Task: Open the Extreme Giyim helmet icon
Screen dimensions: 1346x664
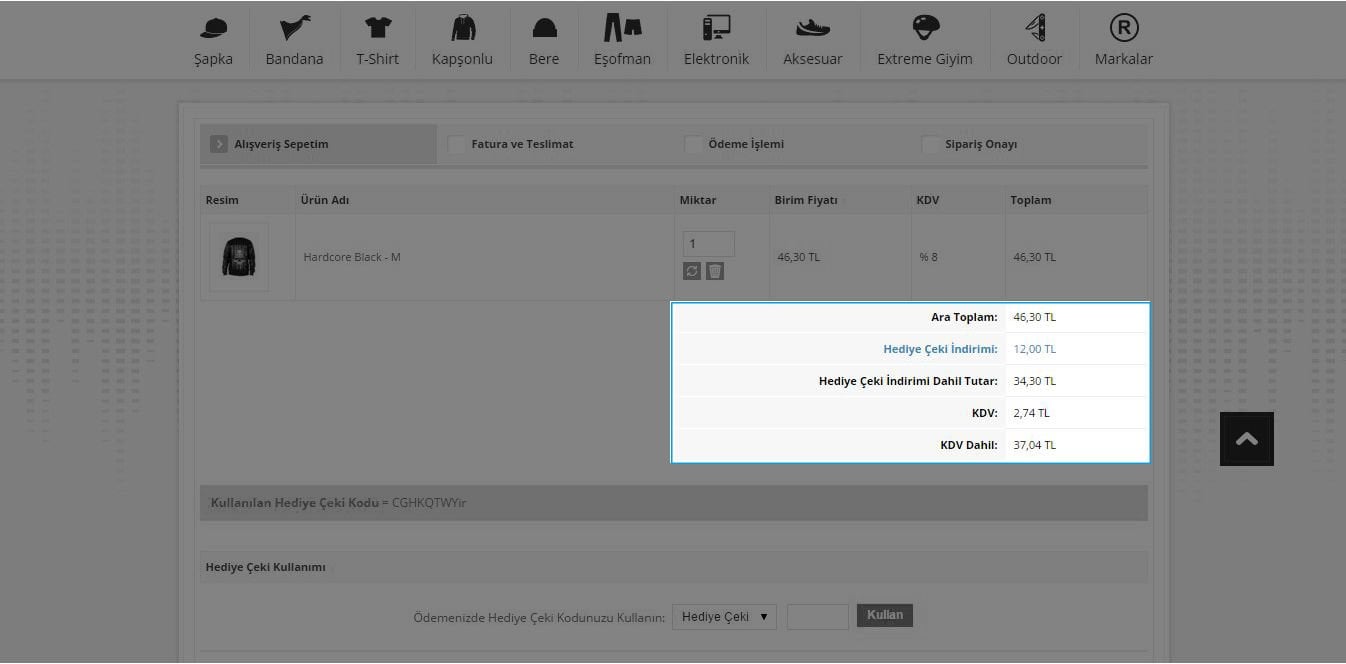Action: pyautogui.click(x=925, y=27)
